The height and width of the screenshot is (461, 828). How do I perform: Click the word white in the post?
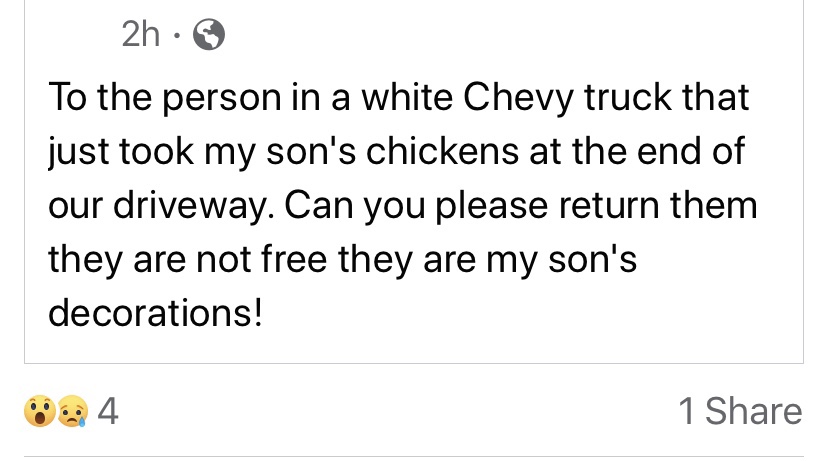tap(410, 101)
